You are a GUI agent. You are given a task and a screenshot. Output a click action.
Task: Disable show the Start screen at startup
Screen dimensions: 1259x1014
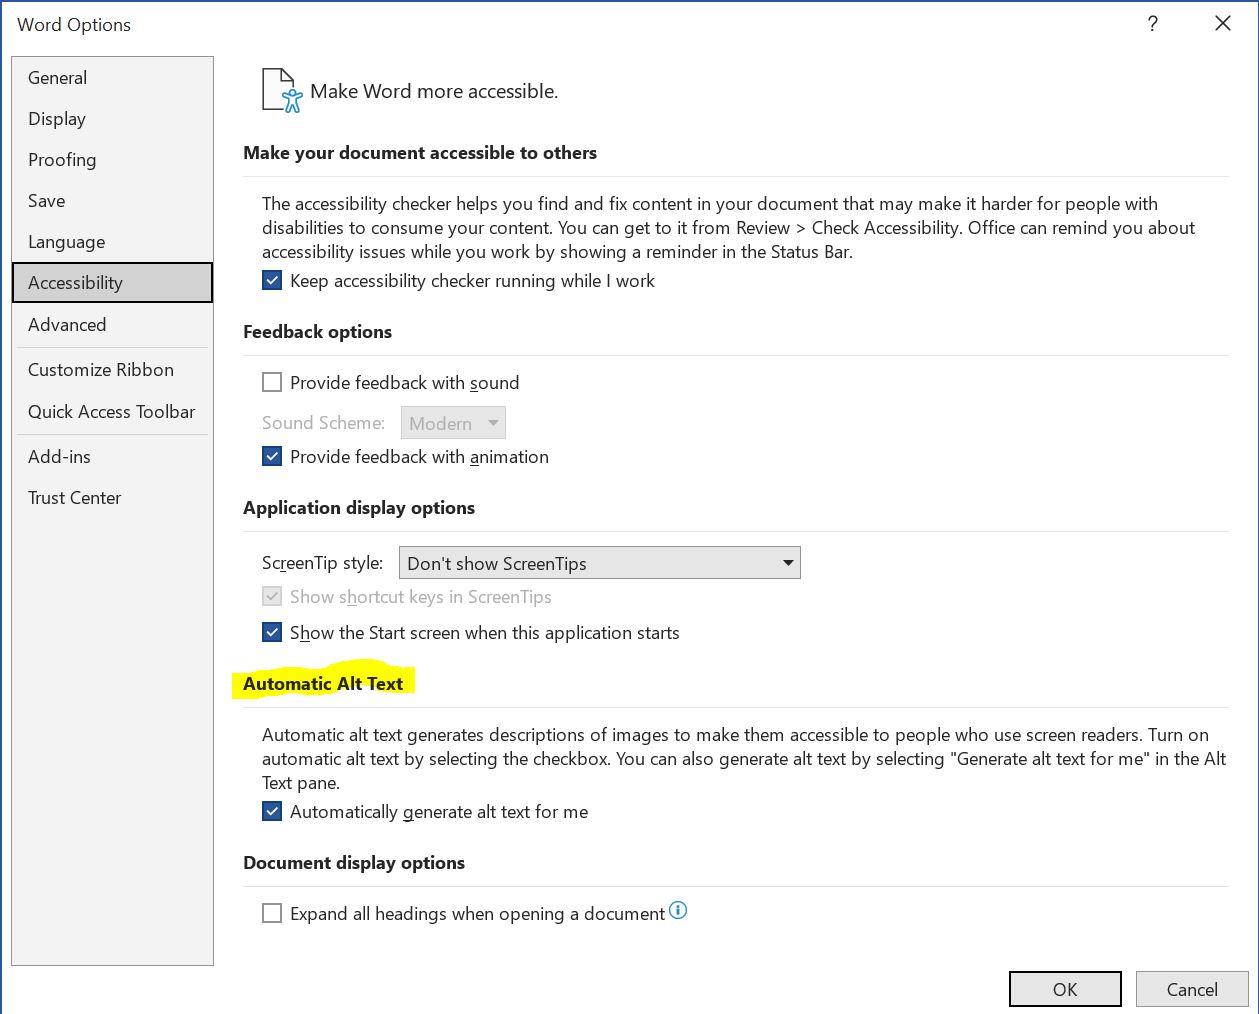(272, 632)
